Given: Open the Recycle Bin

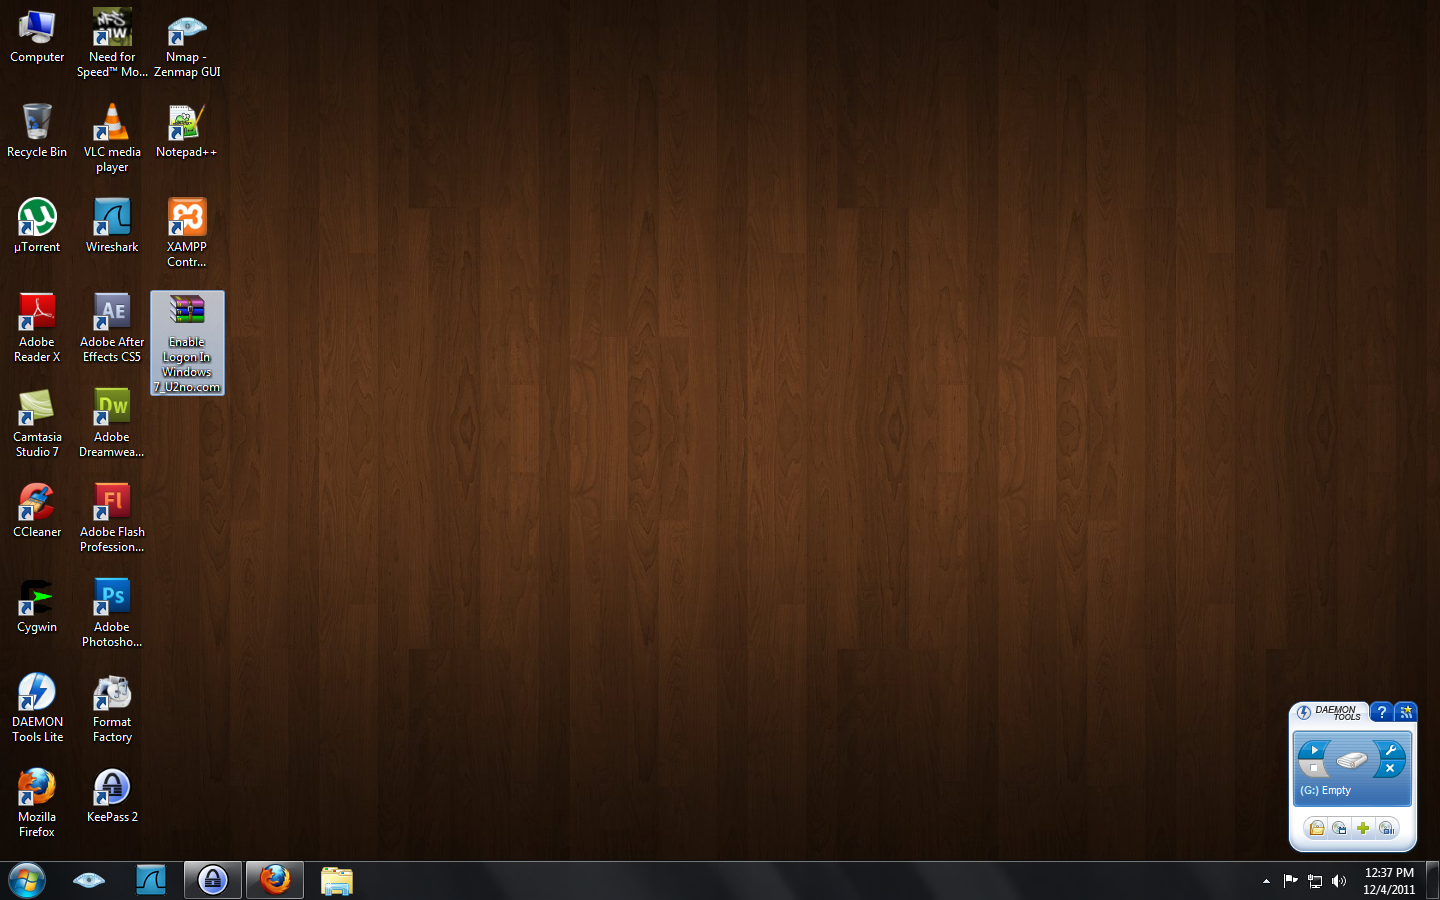Looking at the screenshot, I should click(37, 125).
